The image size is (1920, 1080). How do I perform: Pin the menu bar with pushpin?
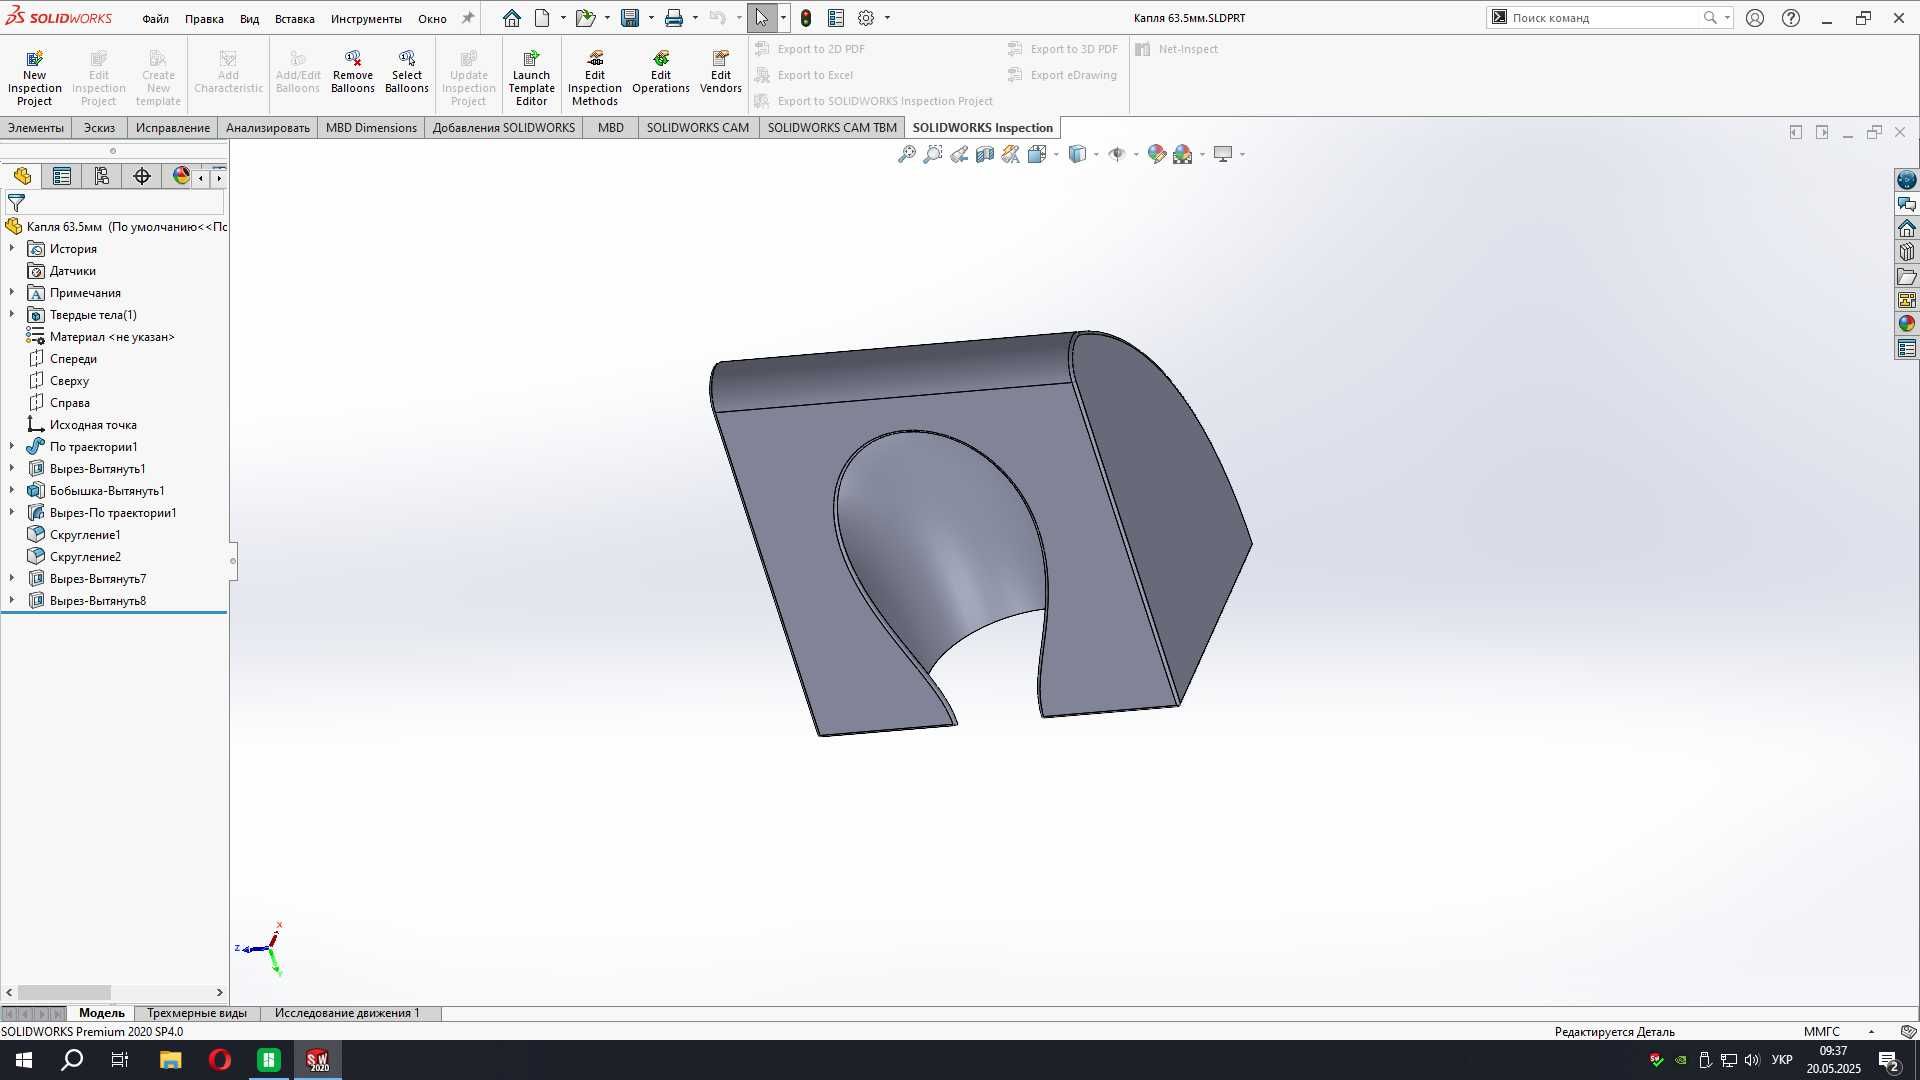click(x=468, y=18)
